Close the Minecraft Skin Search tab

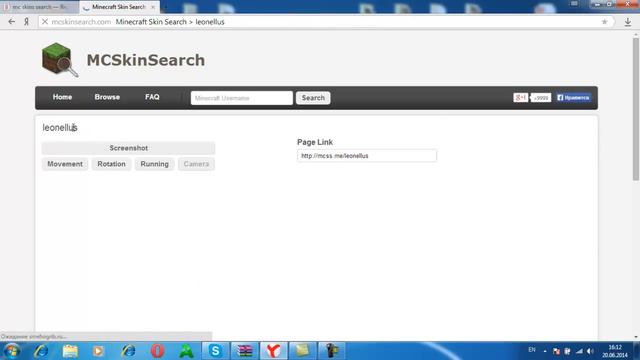(x=153, y=7)
